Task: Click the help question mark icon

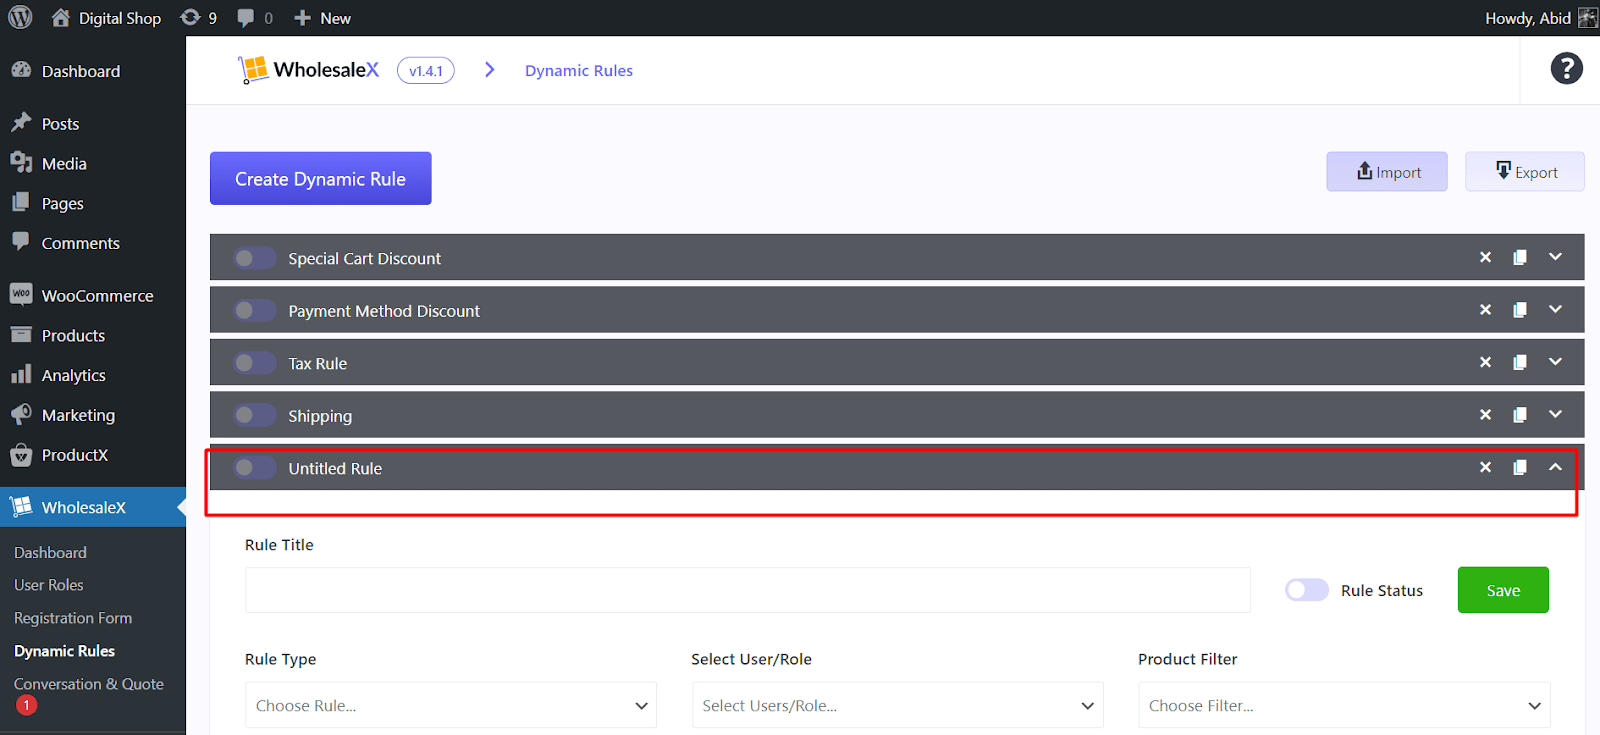Action: 1566,68
